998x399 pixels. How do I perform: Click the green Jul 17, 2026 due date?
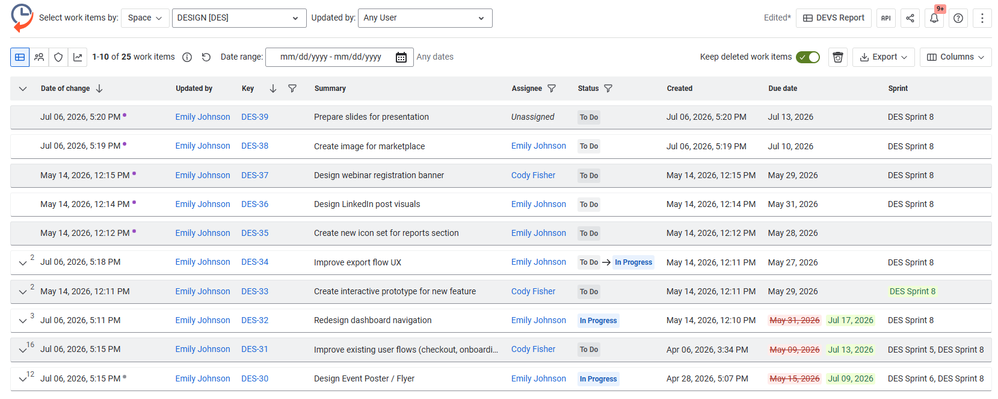(850, 320)
